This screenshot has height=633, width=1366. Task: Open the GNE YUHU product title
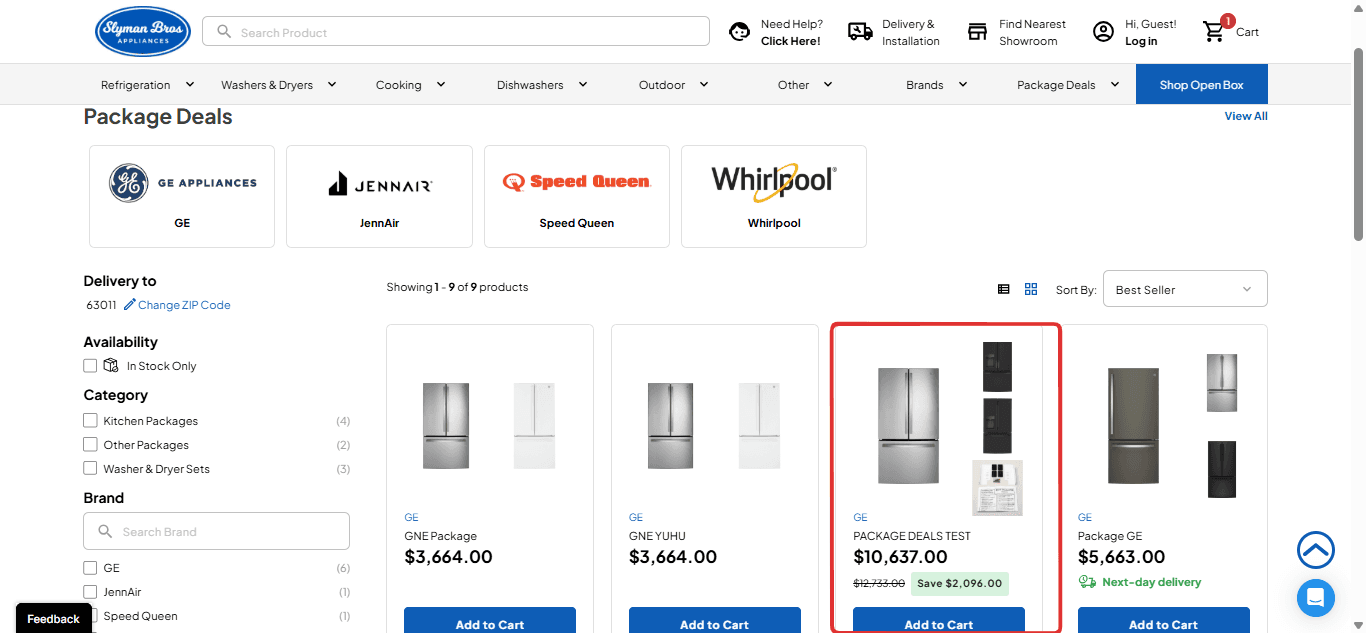coord(657,536)
